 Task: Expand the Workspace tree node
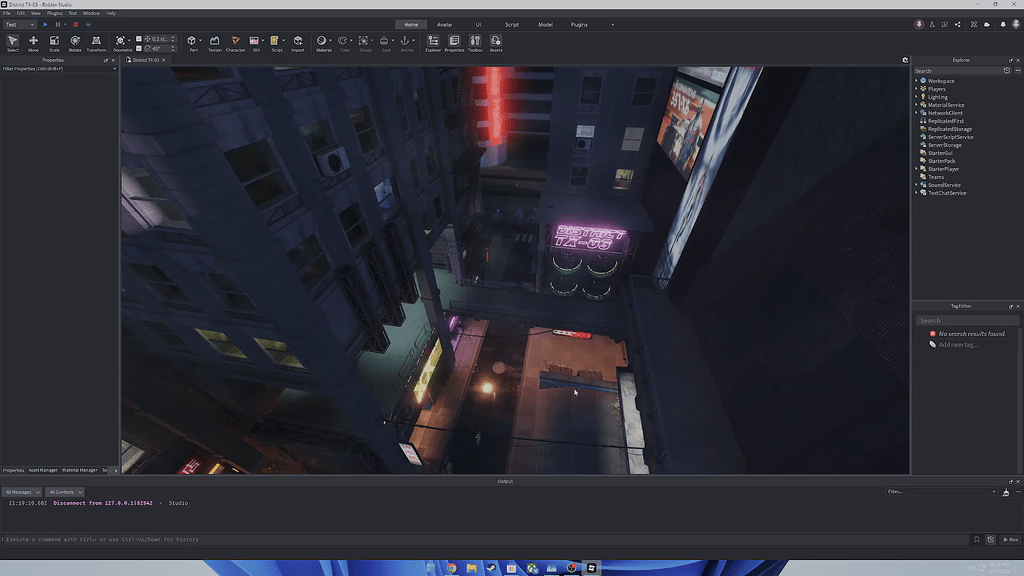tap(916, 81)
